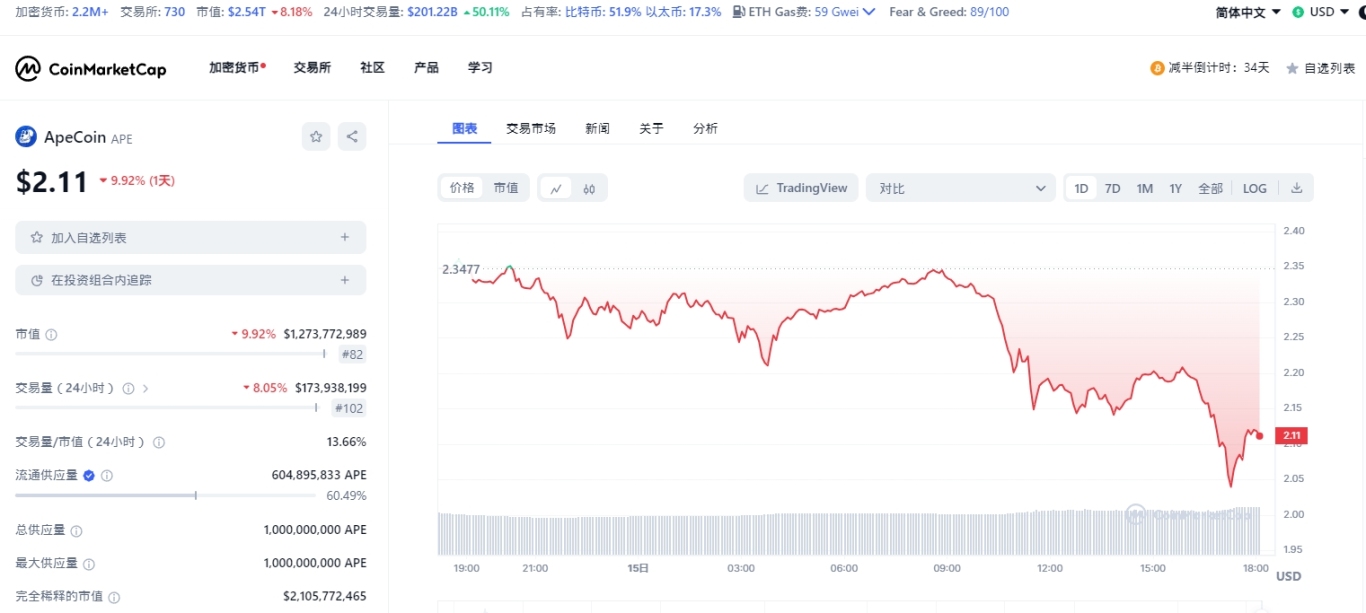Open 产品 navigation menu
Viewport: 1366px width, 613px height.
click(426, 68)
